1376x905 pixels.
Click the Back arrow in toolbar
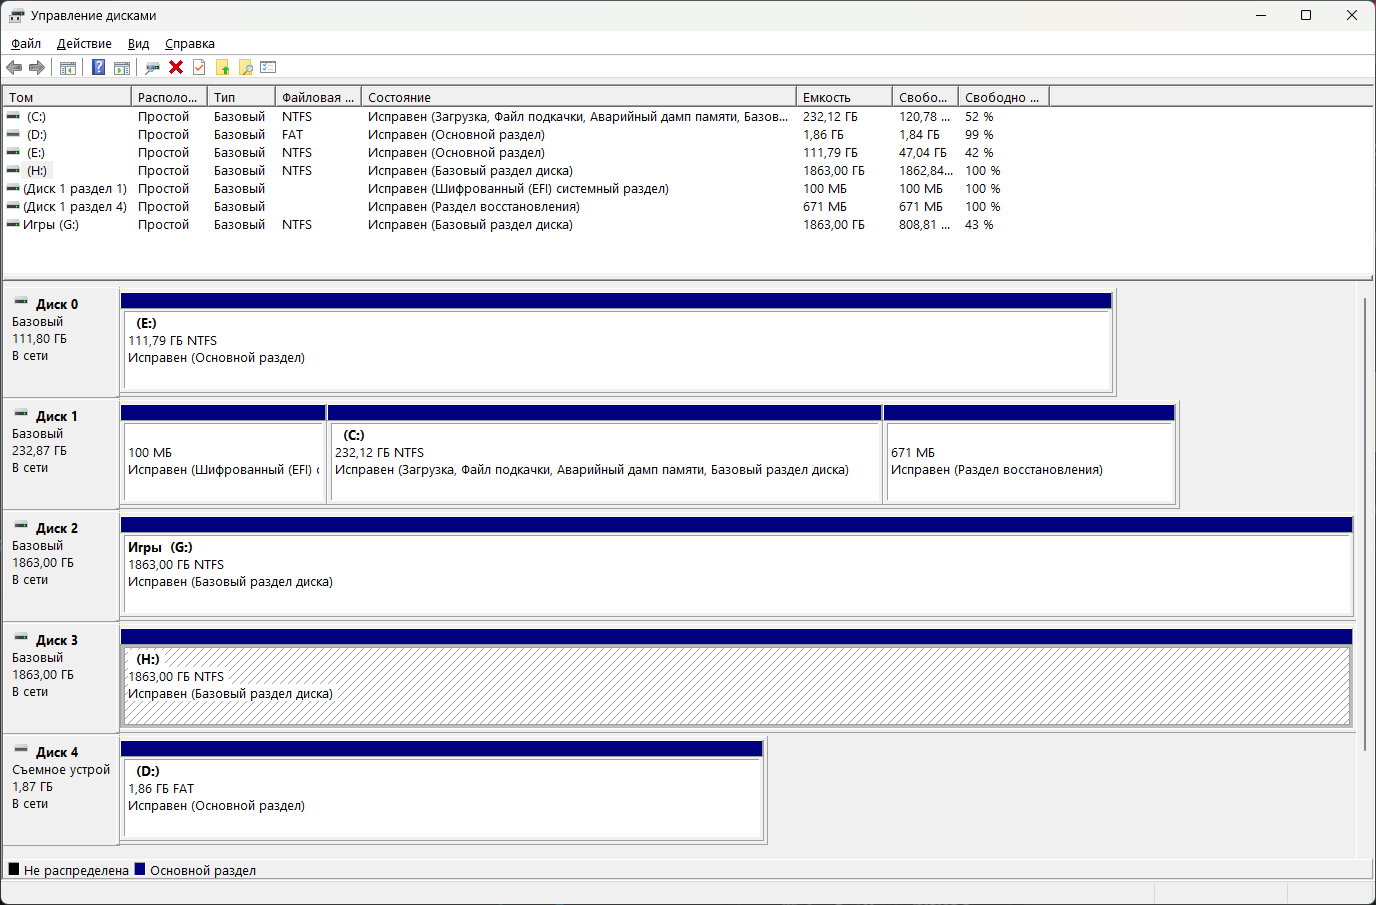click(x=14, y=67)
